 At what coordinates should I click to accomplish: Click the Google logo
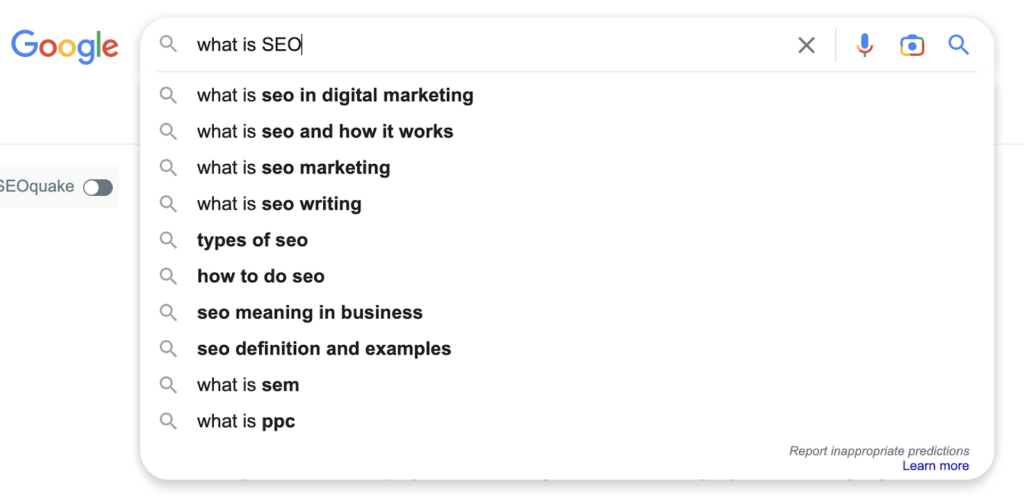65,46
